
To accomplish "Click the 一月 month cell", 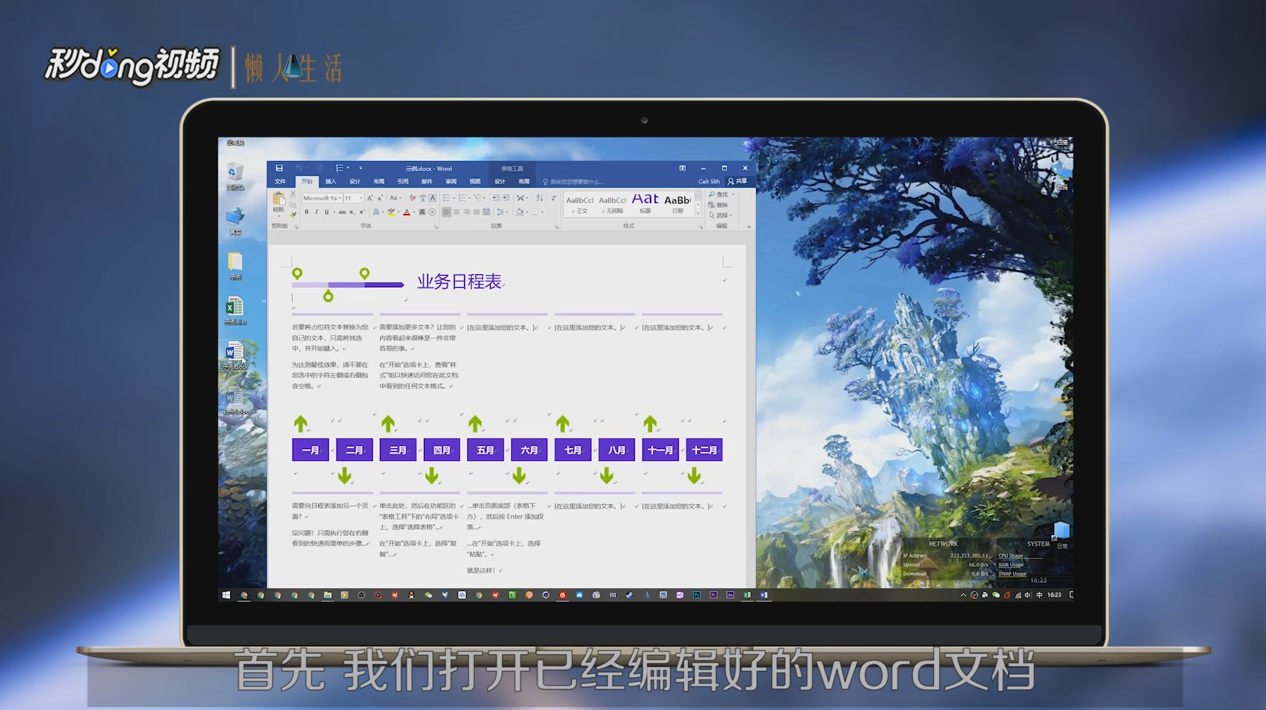I will tap(311, 450).
